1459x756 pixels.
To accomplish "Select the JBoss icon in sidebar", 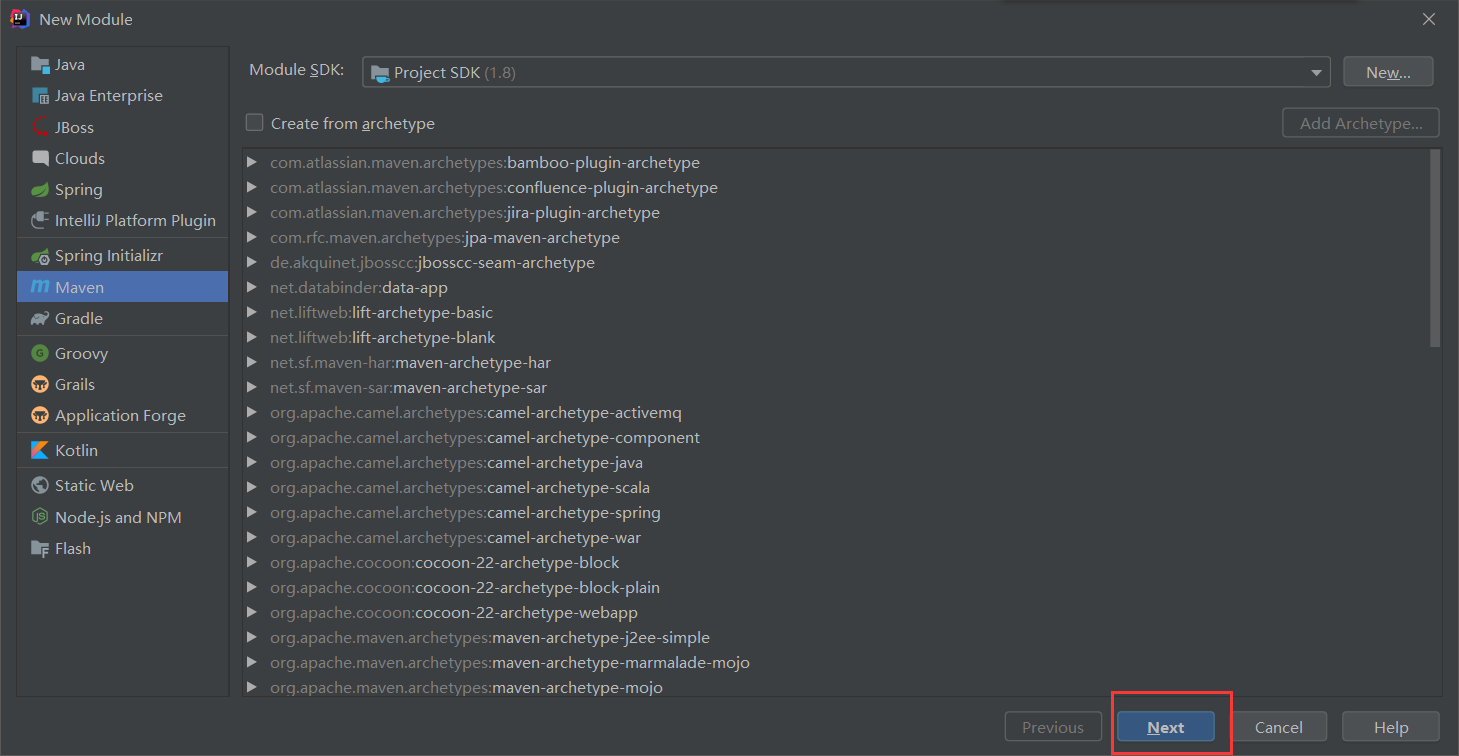I will 40,128.
